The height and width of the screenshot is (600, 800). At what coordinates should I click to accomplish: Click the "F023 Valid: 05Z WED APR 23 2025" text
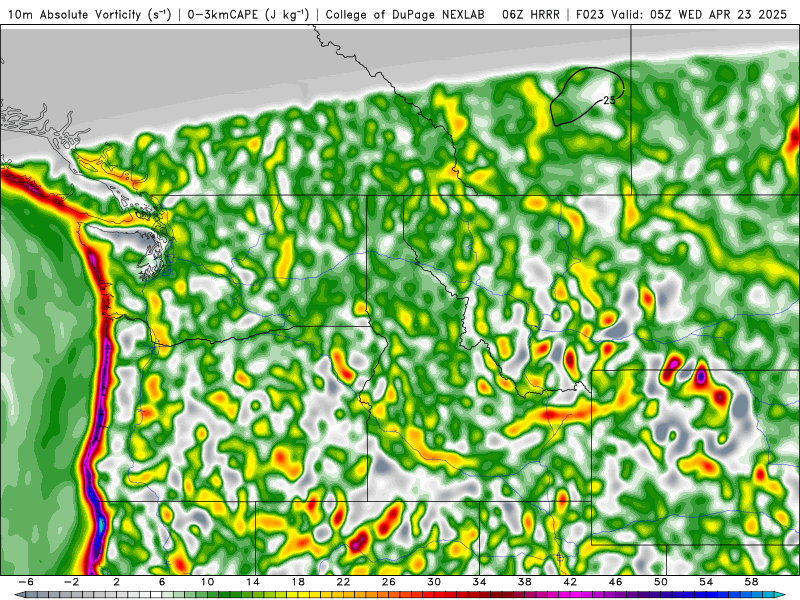pyautogui.click(x=681, y=14)
